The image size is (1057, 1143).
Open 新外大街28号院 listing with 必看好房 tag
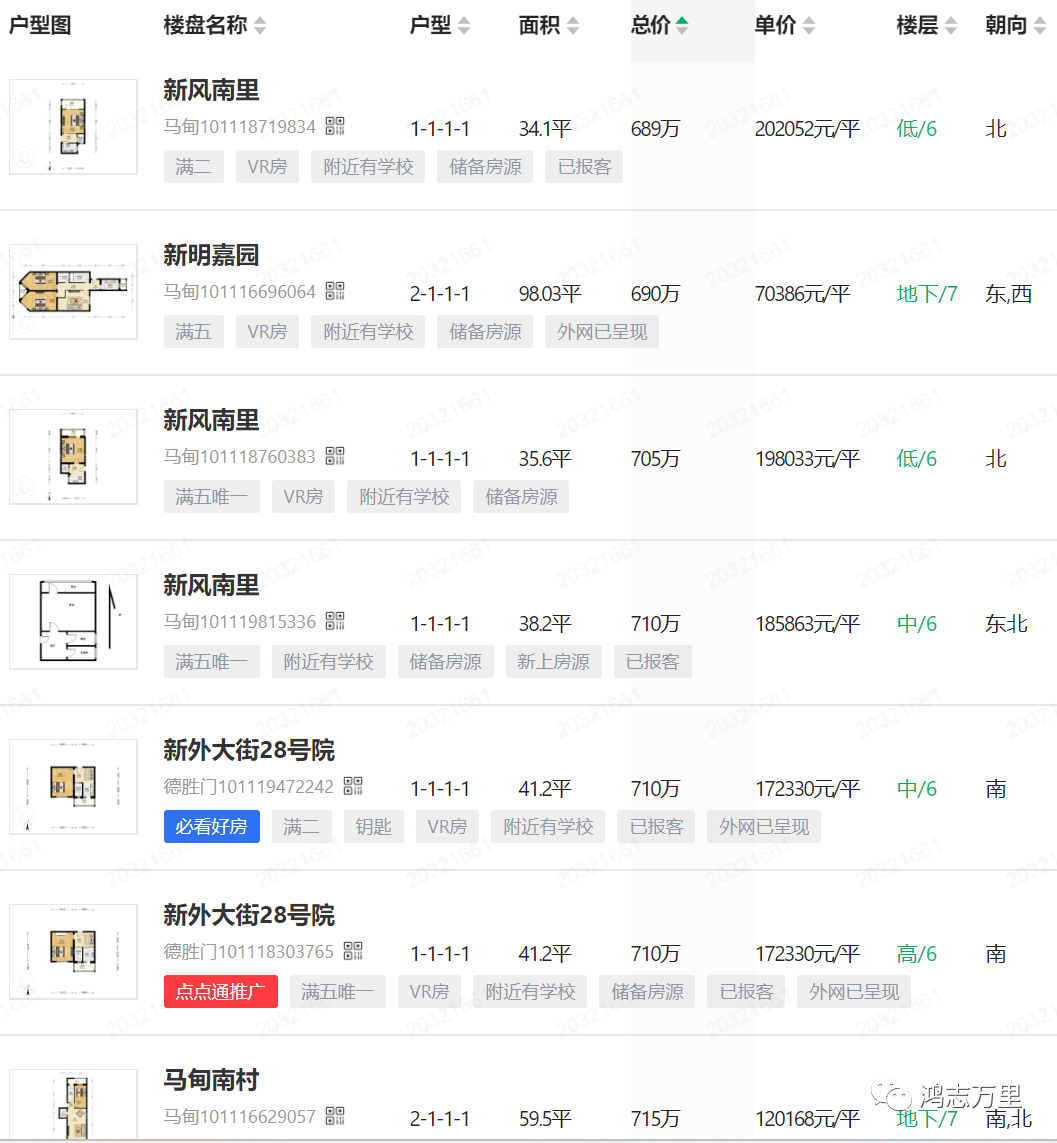coord(249,750)
